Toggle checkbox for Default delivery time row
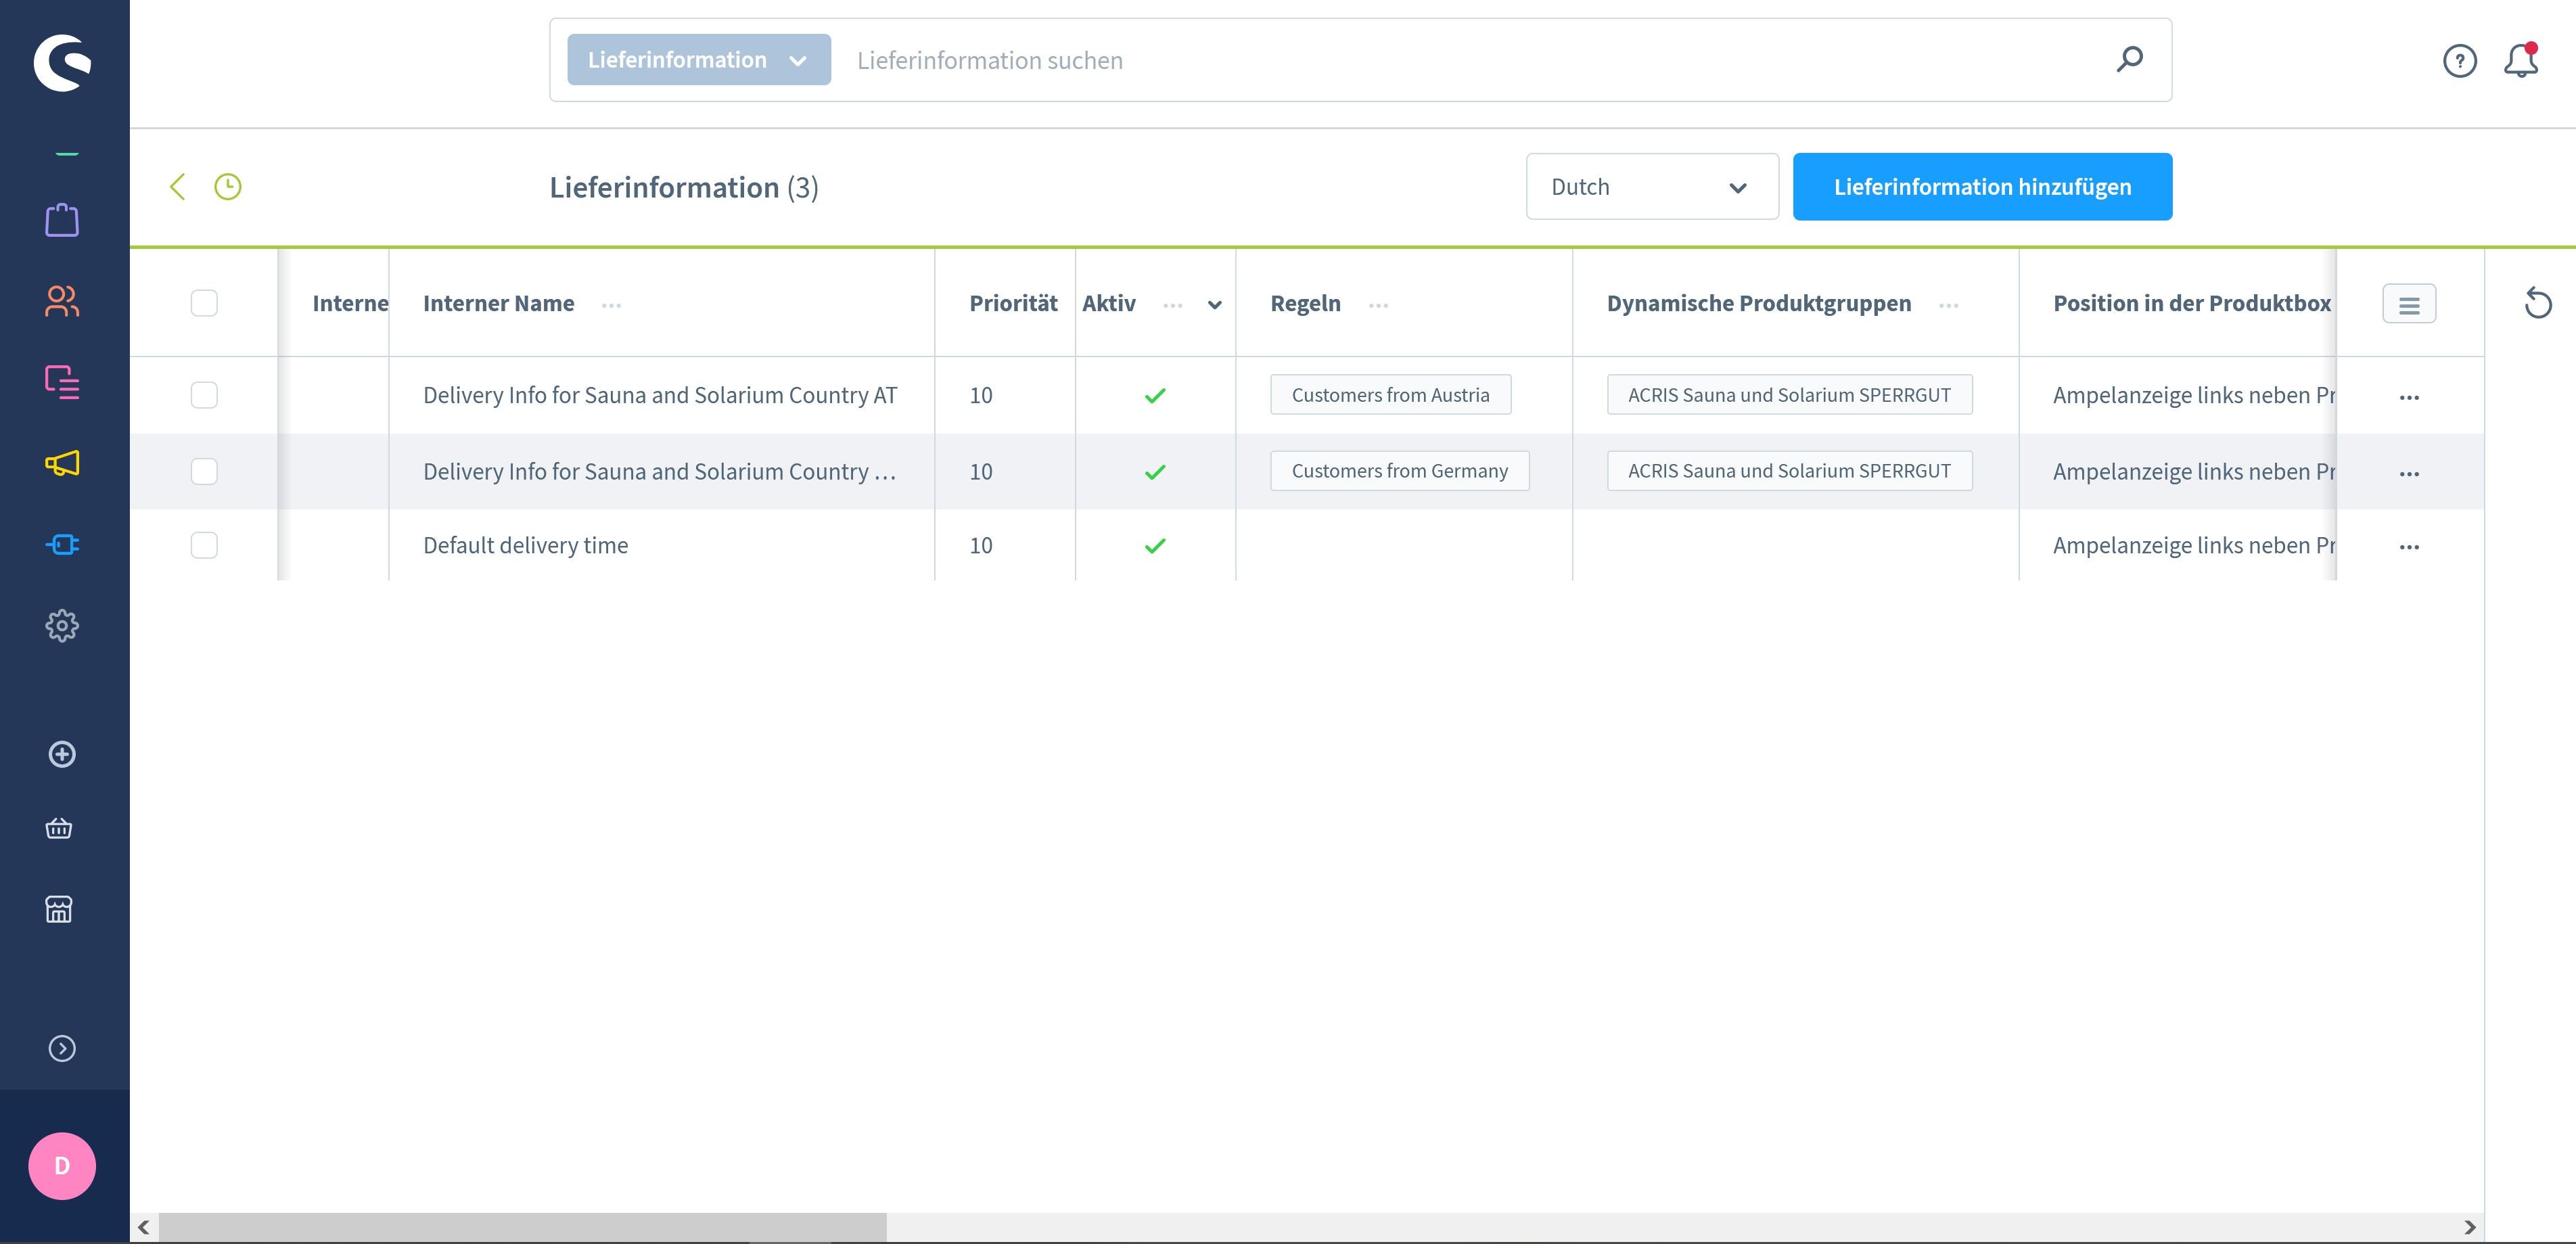 204,544
